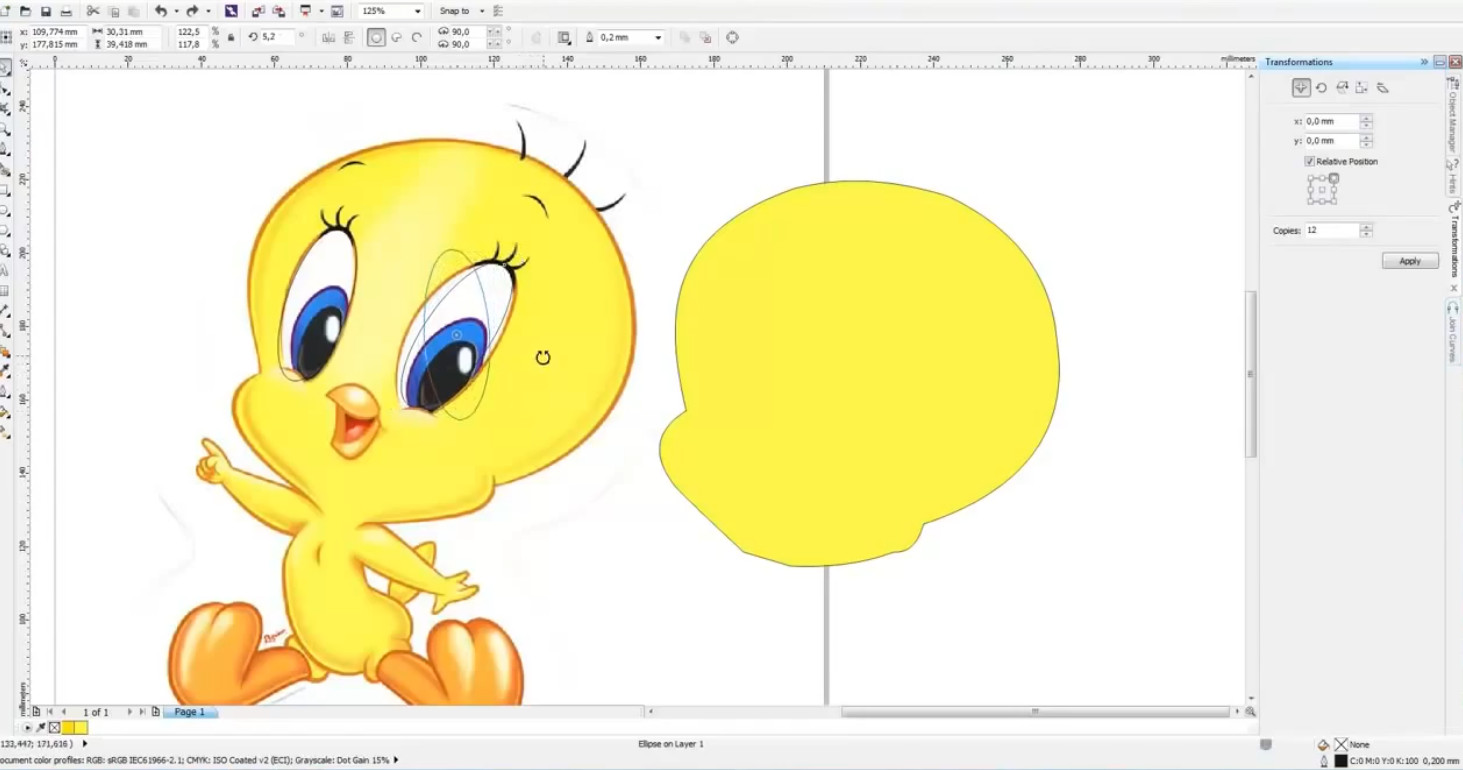1463x770 pixels.
Task: Open the Join Curves docker tab
Action: point(1454,333)
